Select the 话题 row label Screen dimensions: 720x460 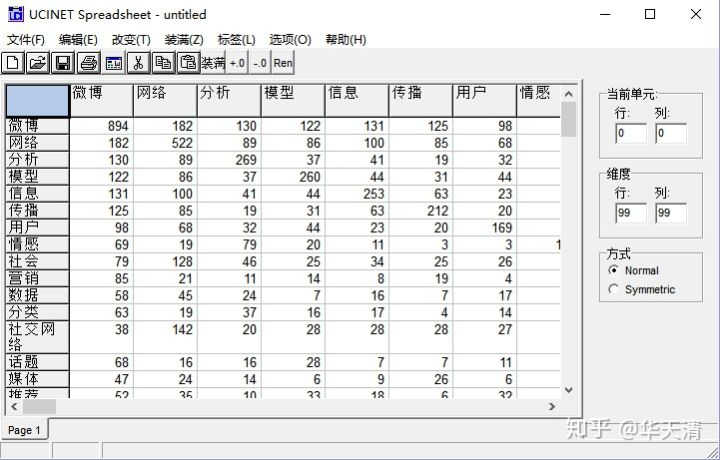[x=38, y=362]
